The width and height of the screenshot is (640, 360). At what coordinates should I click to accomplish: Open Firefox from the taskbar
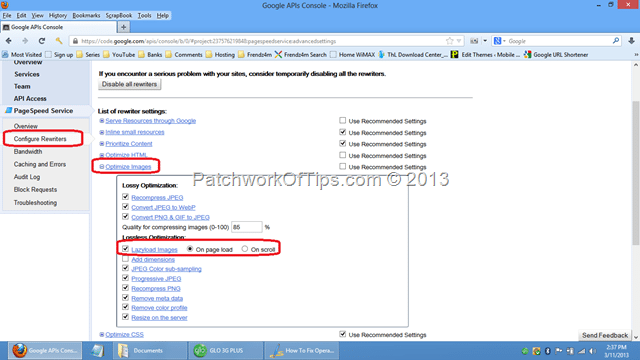(x=45, y=351)
